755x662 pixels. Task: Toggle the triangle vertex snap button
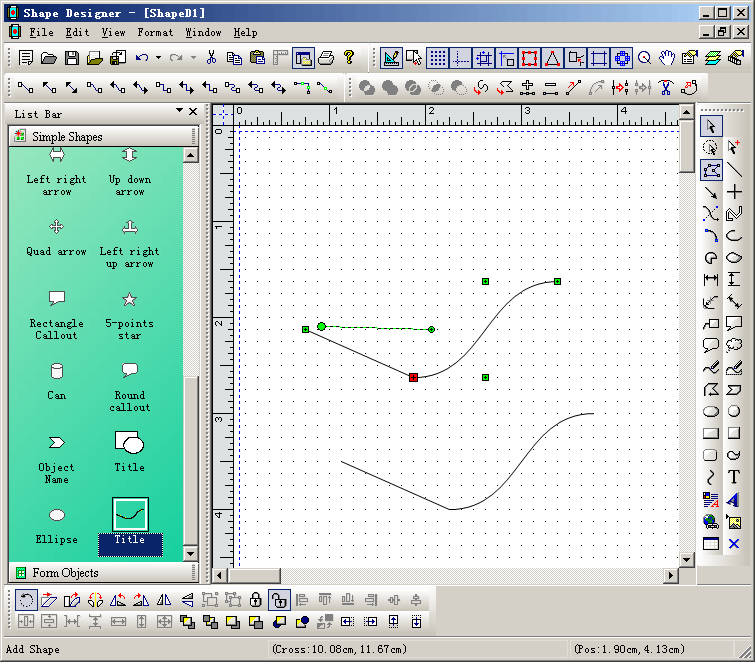point(553,58)
